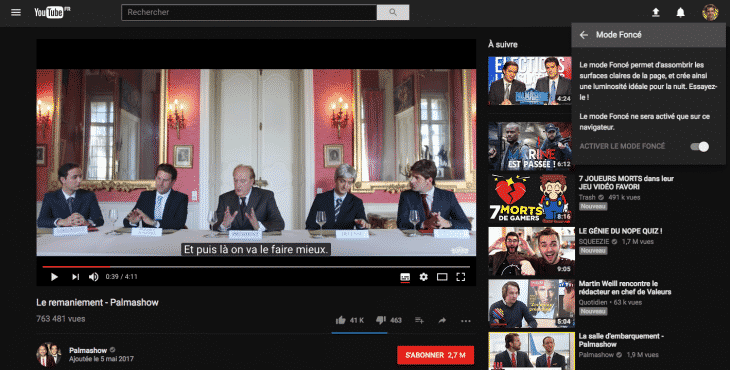Switch to theater mode
Viewport: 730px width, 370px height.
pos(442,277)
